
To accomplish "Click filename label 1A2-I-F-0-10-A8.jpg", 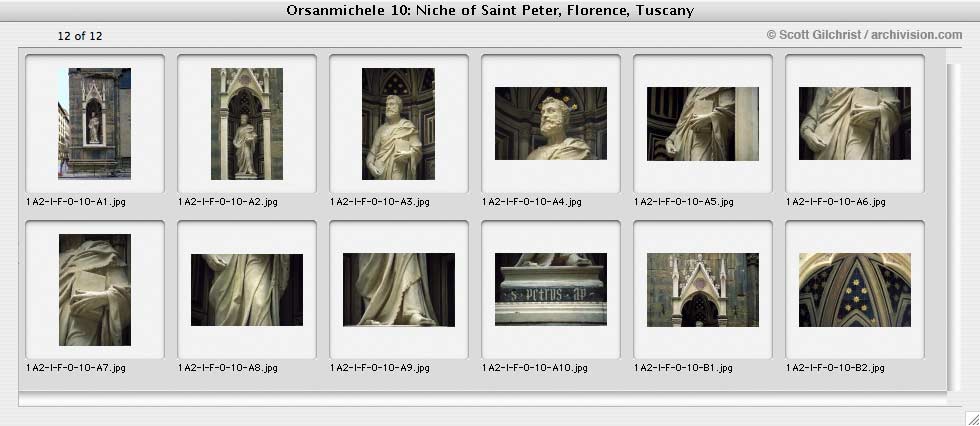I will tap(228, 368).
